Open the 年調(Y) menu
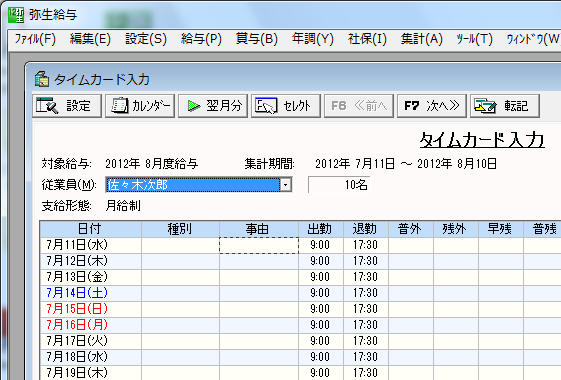 [313, 39]
